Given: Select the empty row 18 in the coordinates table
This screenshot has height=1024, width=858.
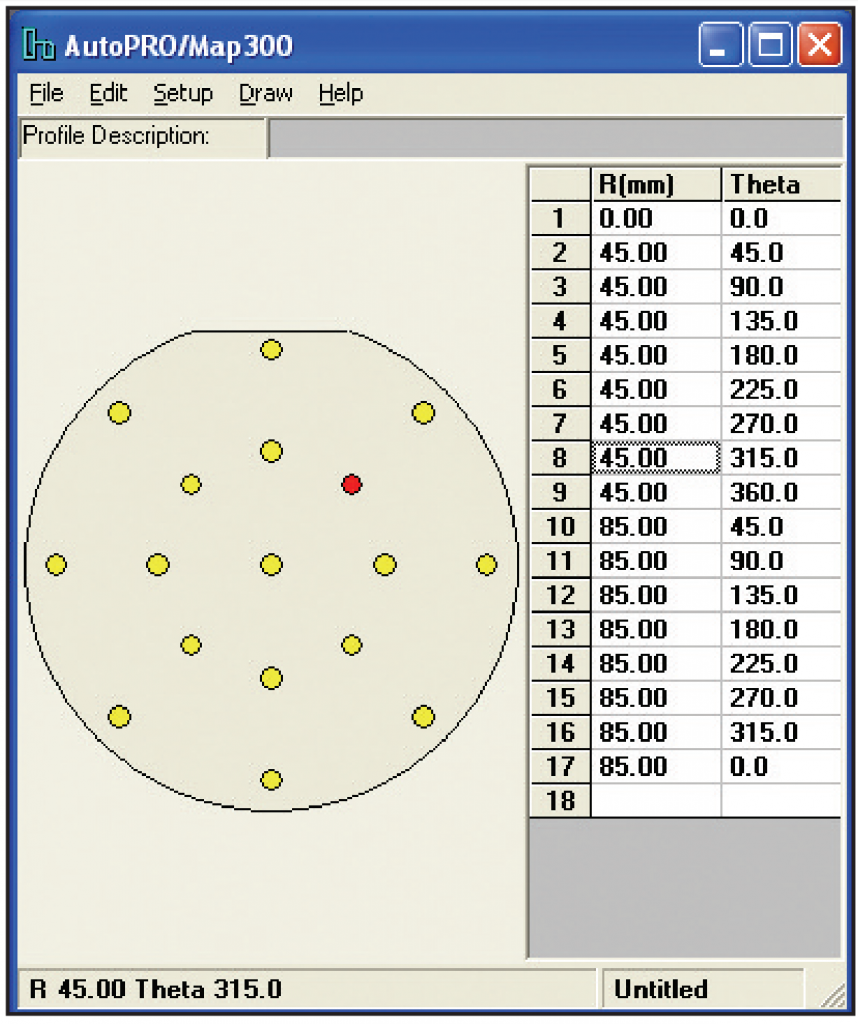Looking at the screenshot, I should 657,800.
